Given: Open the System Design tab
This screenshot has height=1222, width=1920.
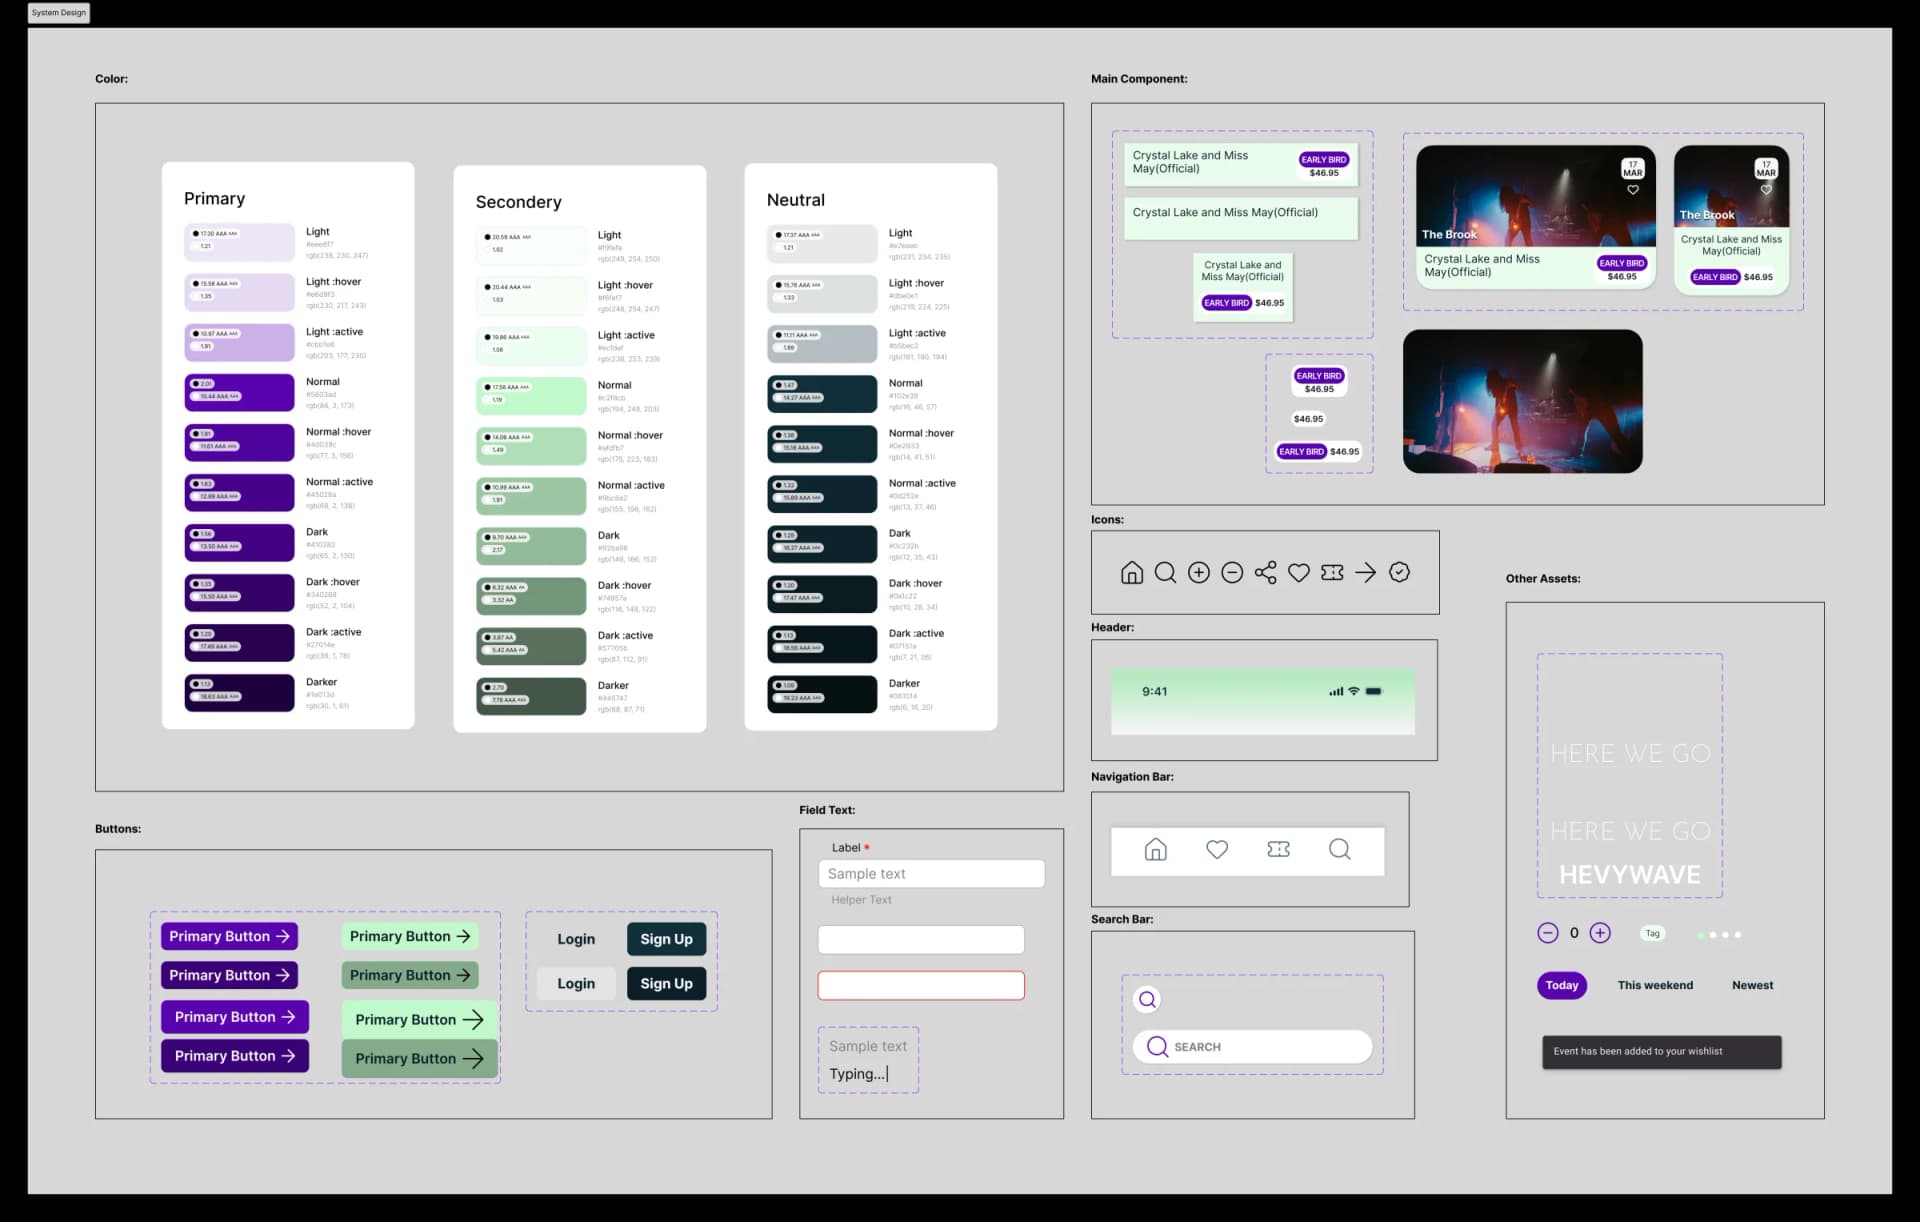Looking at the screenshot, I should click(x=59, y=13).
